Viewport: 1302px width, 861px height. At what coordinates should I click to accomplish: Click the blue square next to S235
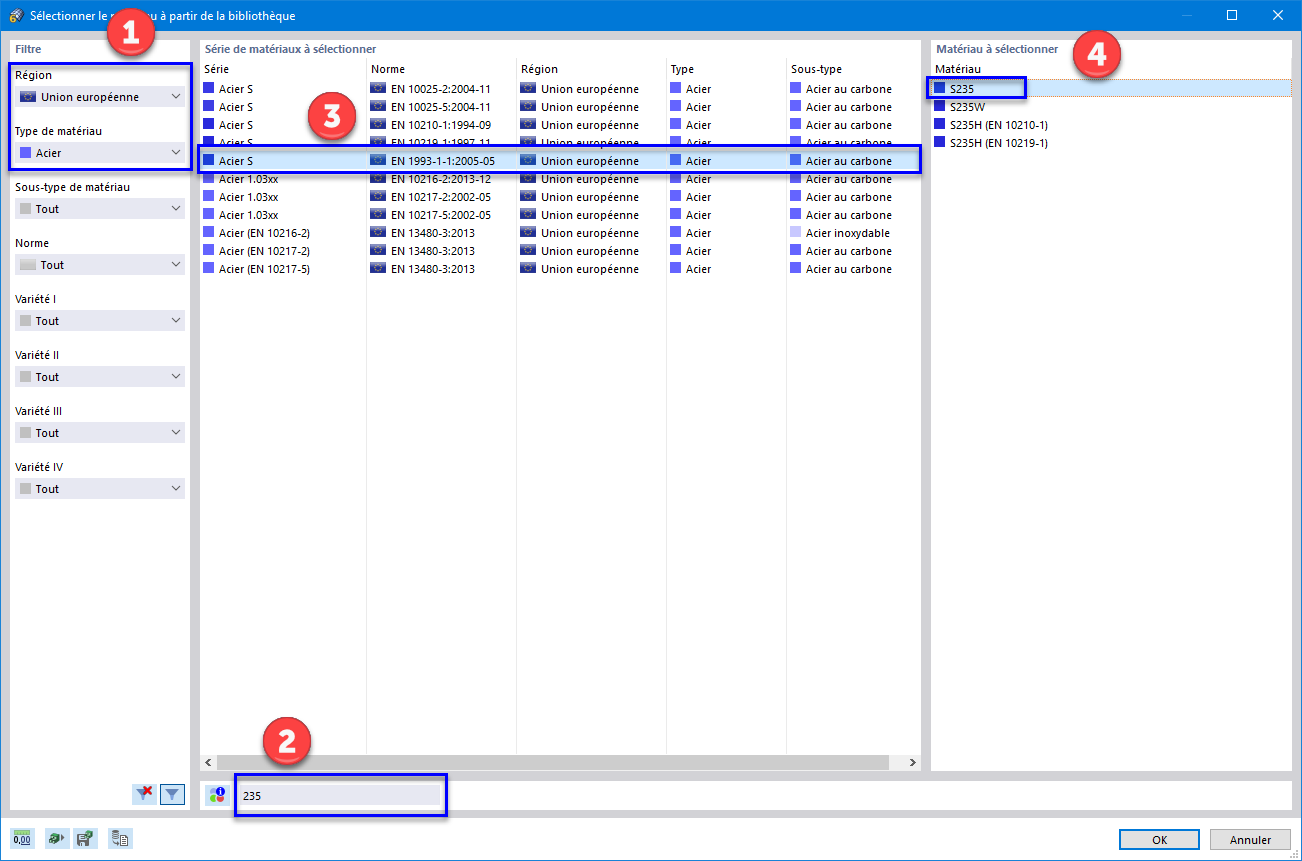tap(939, 88)
